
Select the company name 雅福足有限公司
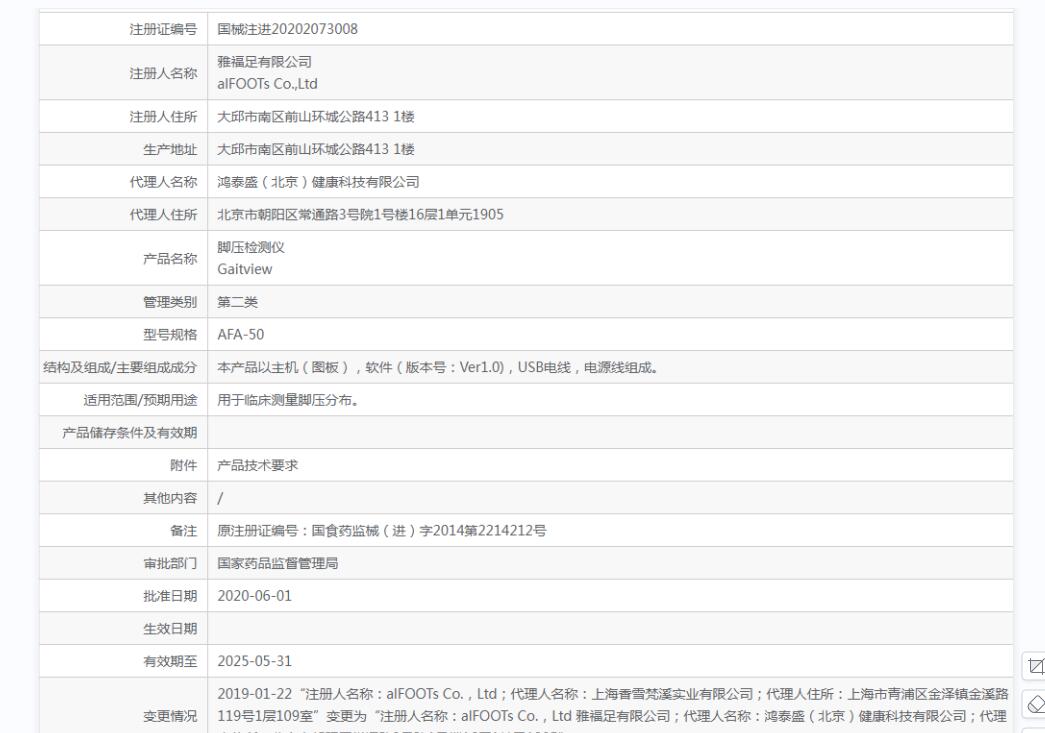[265, 62]
